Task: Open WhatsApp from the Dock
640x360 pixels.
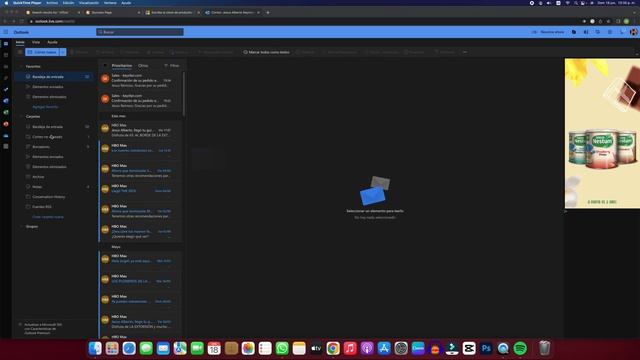Action: coord(282,348)
